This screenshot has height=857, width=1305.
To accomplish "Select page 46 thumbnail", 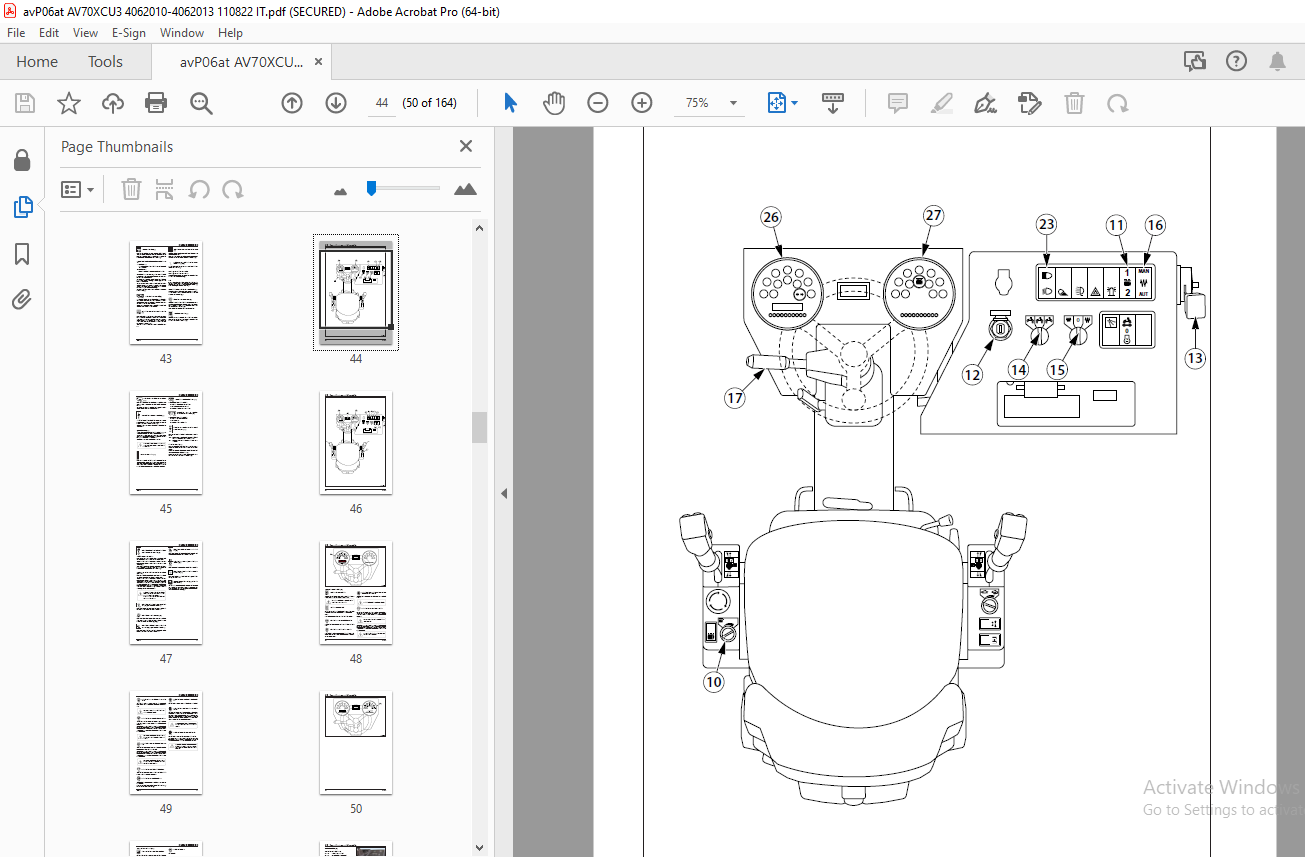I will click(x=356, y=443).
